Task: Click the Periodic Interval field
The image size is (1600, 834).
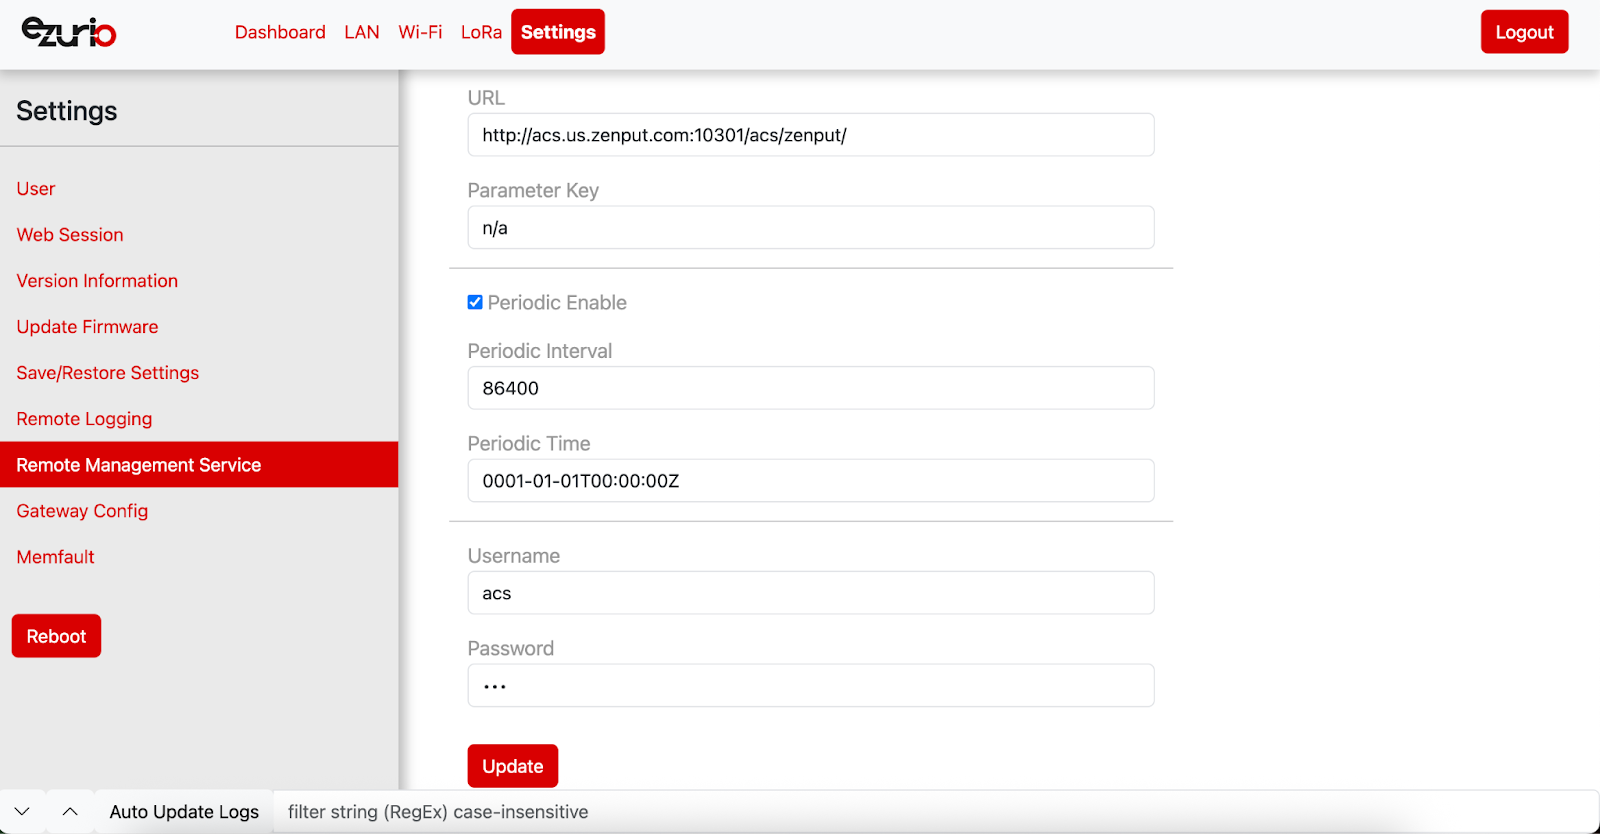Action: pos(811,388)
